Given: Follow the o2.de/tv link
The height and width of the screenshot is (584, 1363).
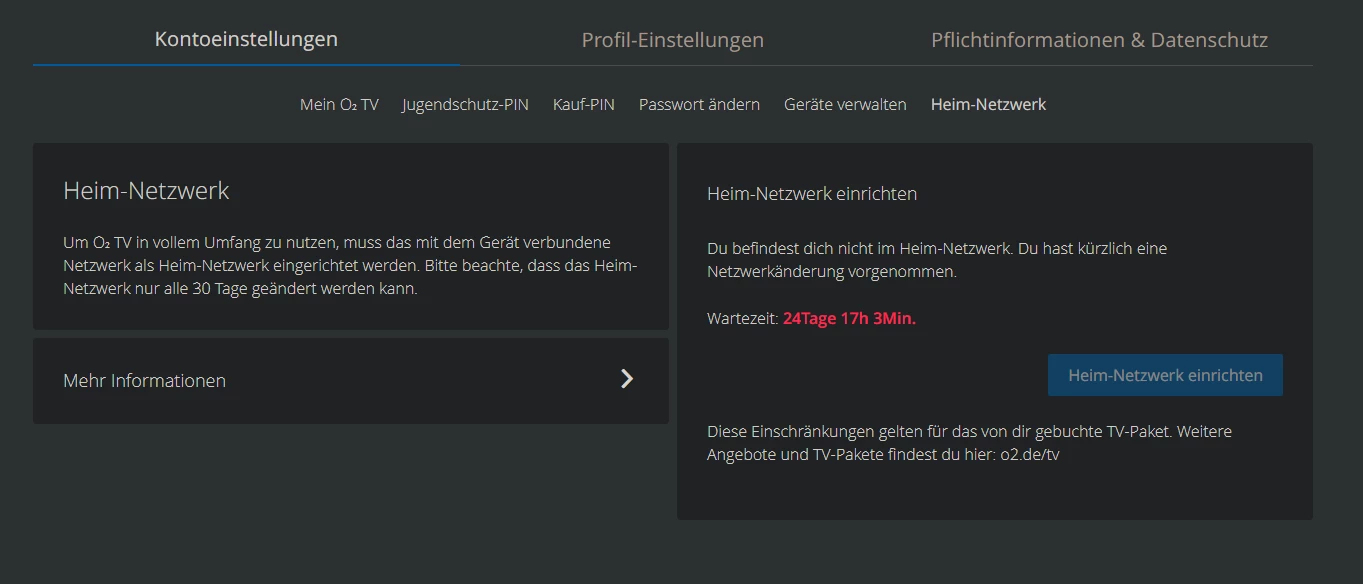Looking at the screenshot, I should point(1030,455).
